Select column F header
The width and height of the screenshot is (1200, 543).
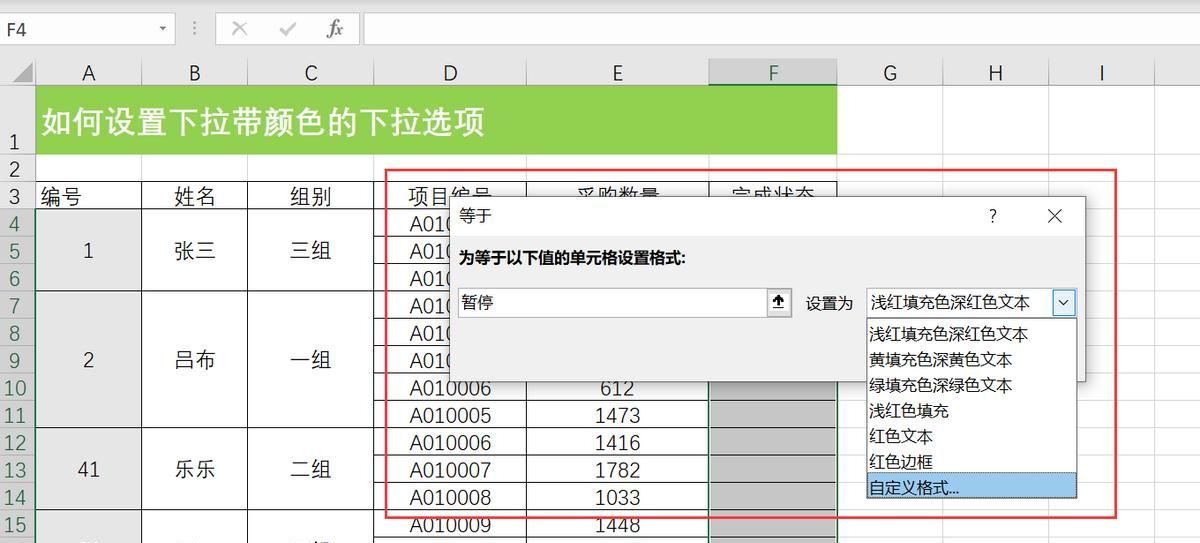pyautogui.click(x=773, y=72)
